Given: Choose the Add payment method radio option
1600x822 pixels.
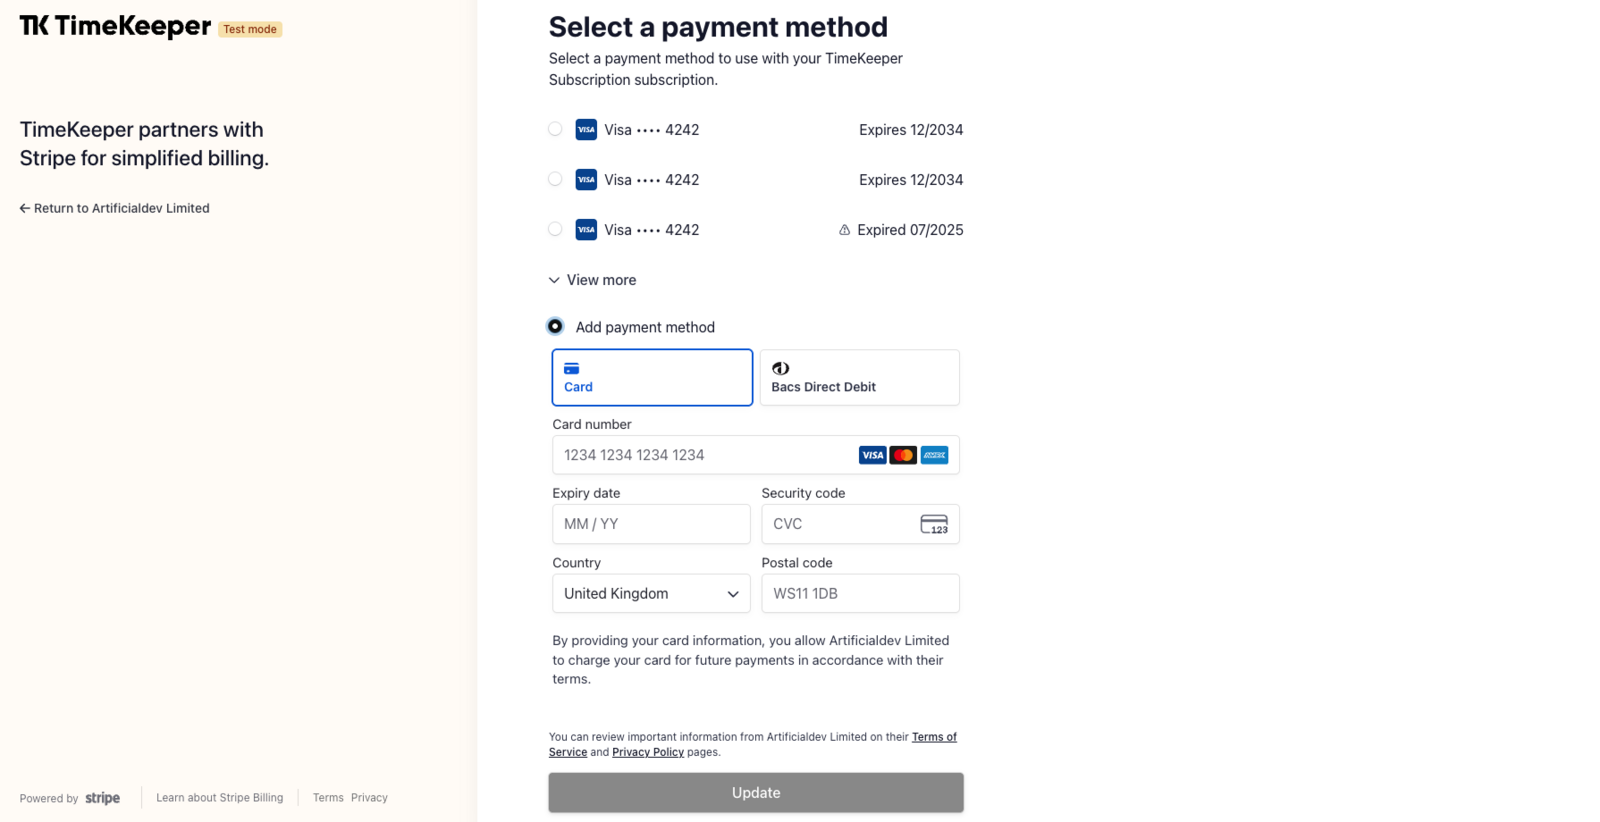Looking at the screenshot, I should pos(555,326).
